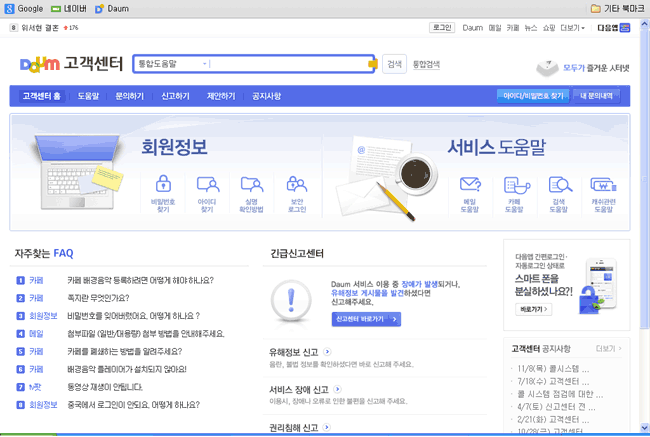Open the 2/21(화) 고객센터 notice
The width and height of the screenshot is (650, 437).
pos(553,420)
